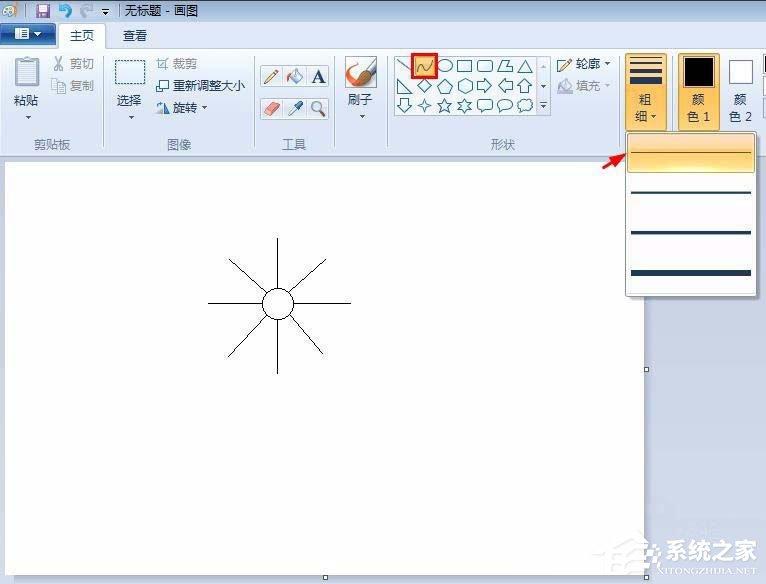The image size is (766, 584).
Task: Pick the second line width option
Action: tap(691, 193)
